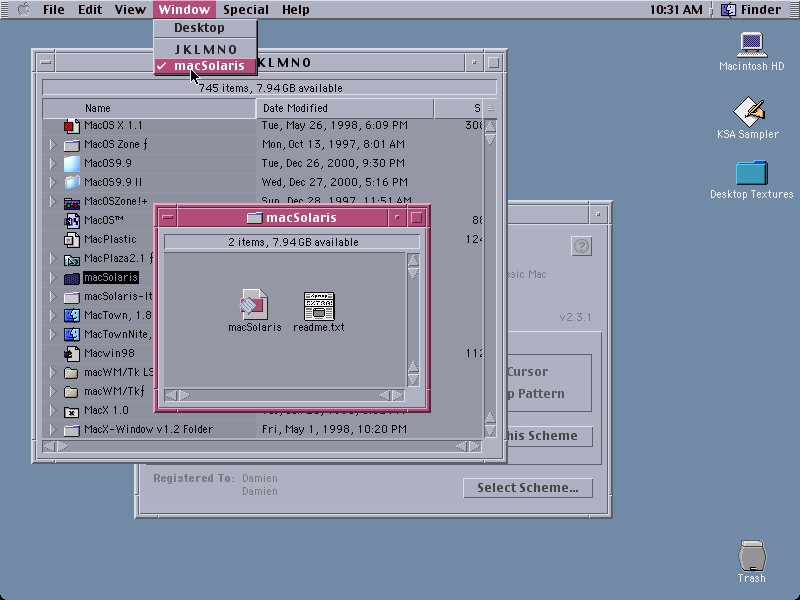The image size is (800, 600).
Task: Expand the macSolaris folder triangle in list
Action: point(53,278)
